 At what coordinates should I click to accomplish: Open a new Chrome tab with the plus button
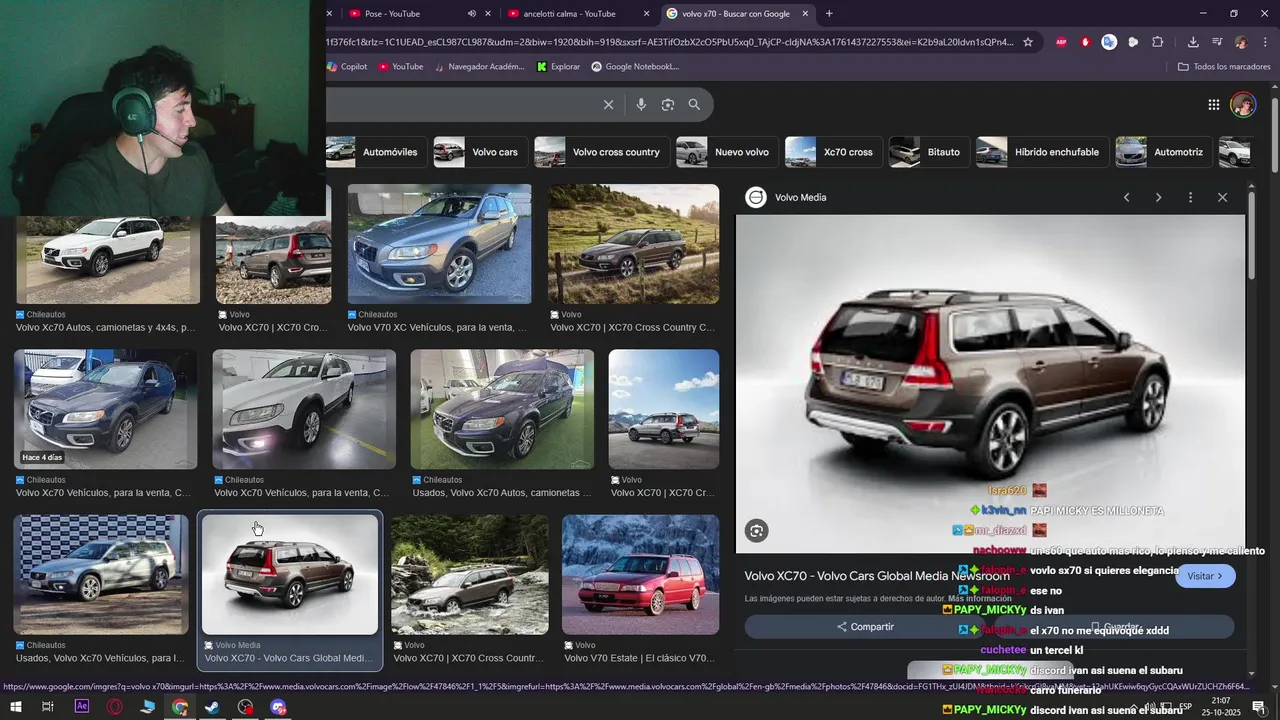829,13
